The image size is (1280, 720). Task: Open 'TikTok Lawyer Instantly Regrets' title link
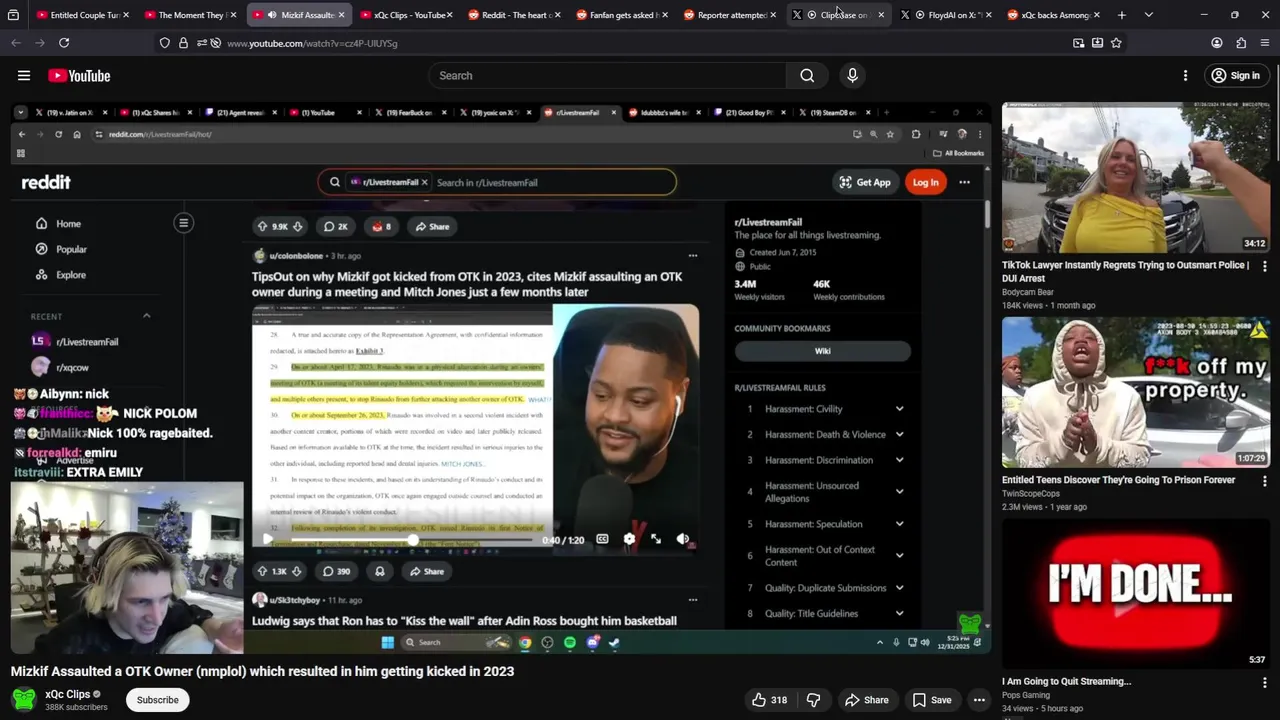[1125, 272]
